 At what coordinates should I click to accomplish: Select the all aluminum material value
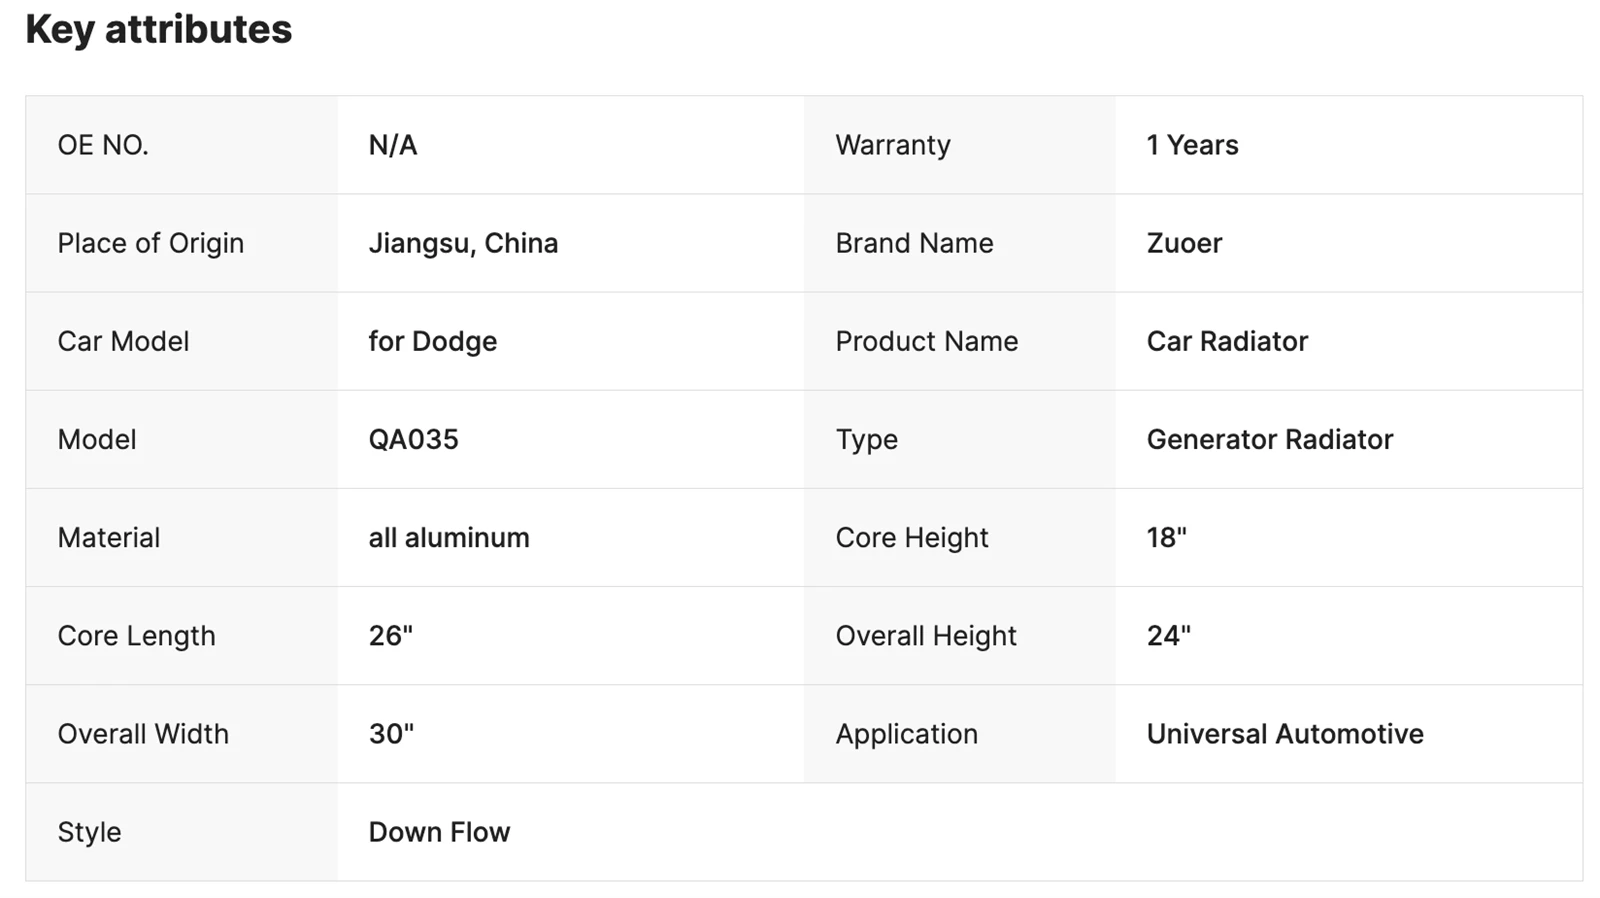click(449, 537)
